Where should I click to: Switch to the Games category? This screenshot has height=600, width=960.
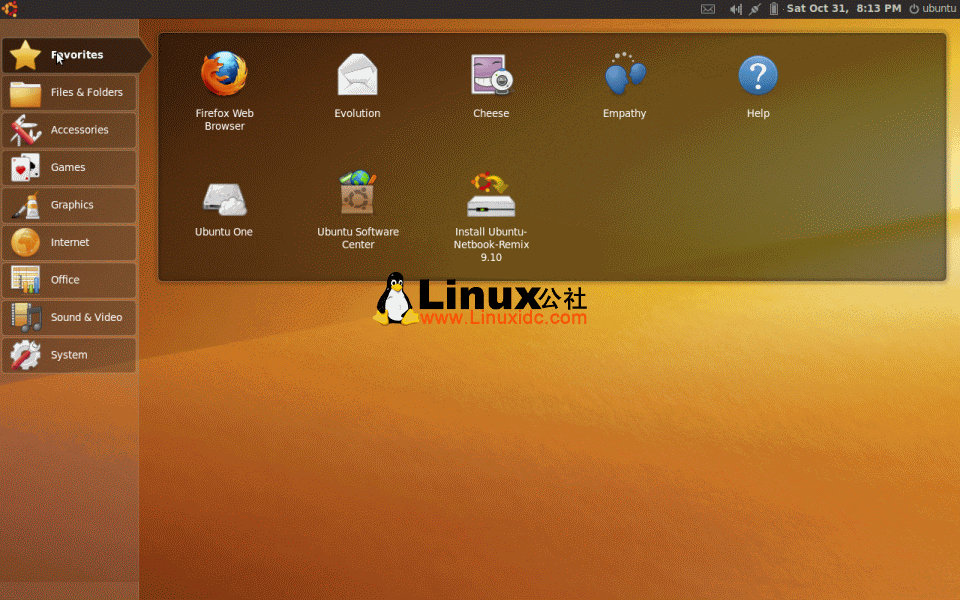(70, 167)
